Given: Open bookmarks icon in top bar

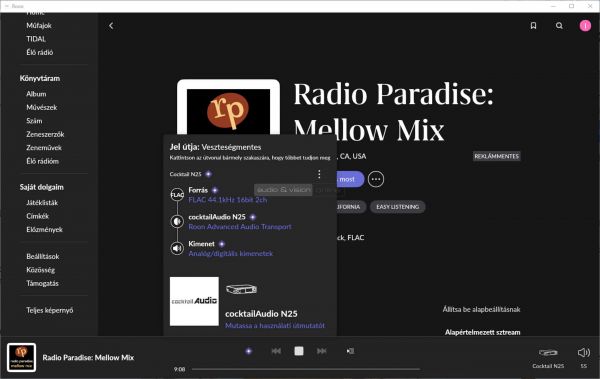Looking at the screenshot, I should (x=533, y=26).
